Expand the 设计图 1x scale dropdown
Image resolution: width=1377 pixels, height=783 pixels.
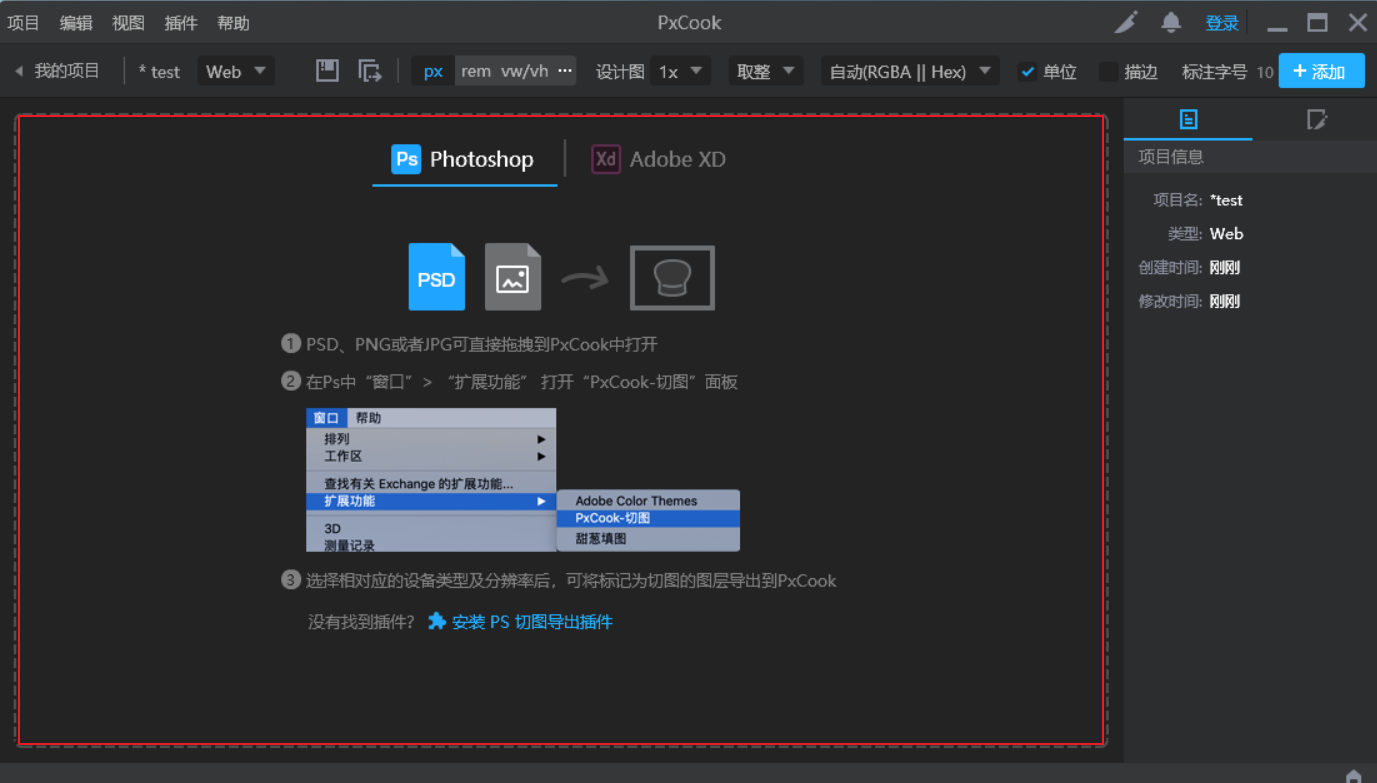point(680,71)
